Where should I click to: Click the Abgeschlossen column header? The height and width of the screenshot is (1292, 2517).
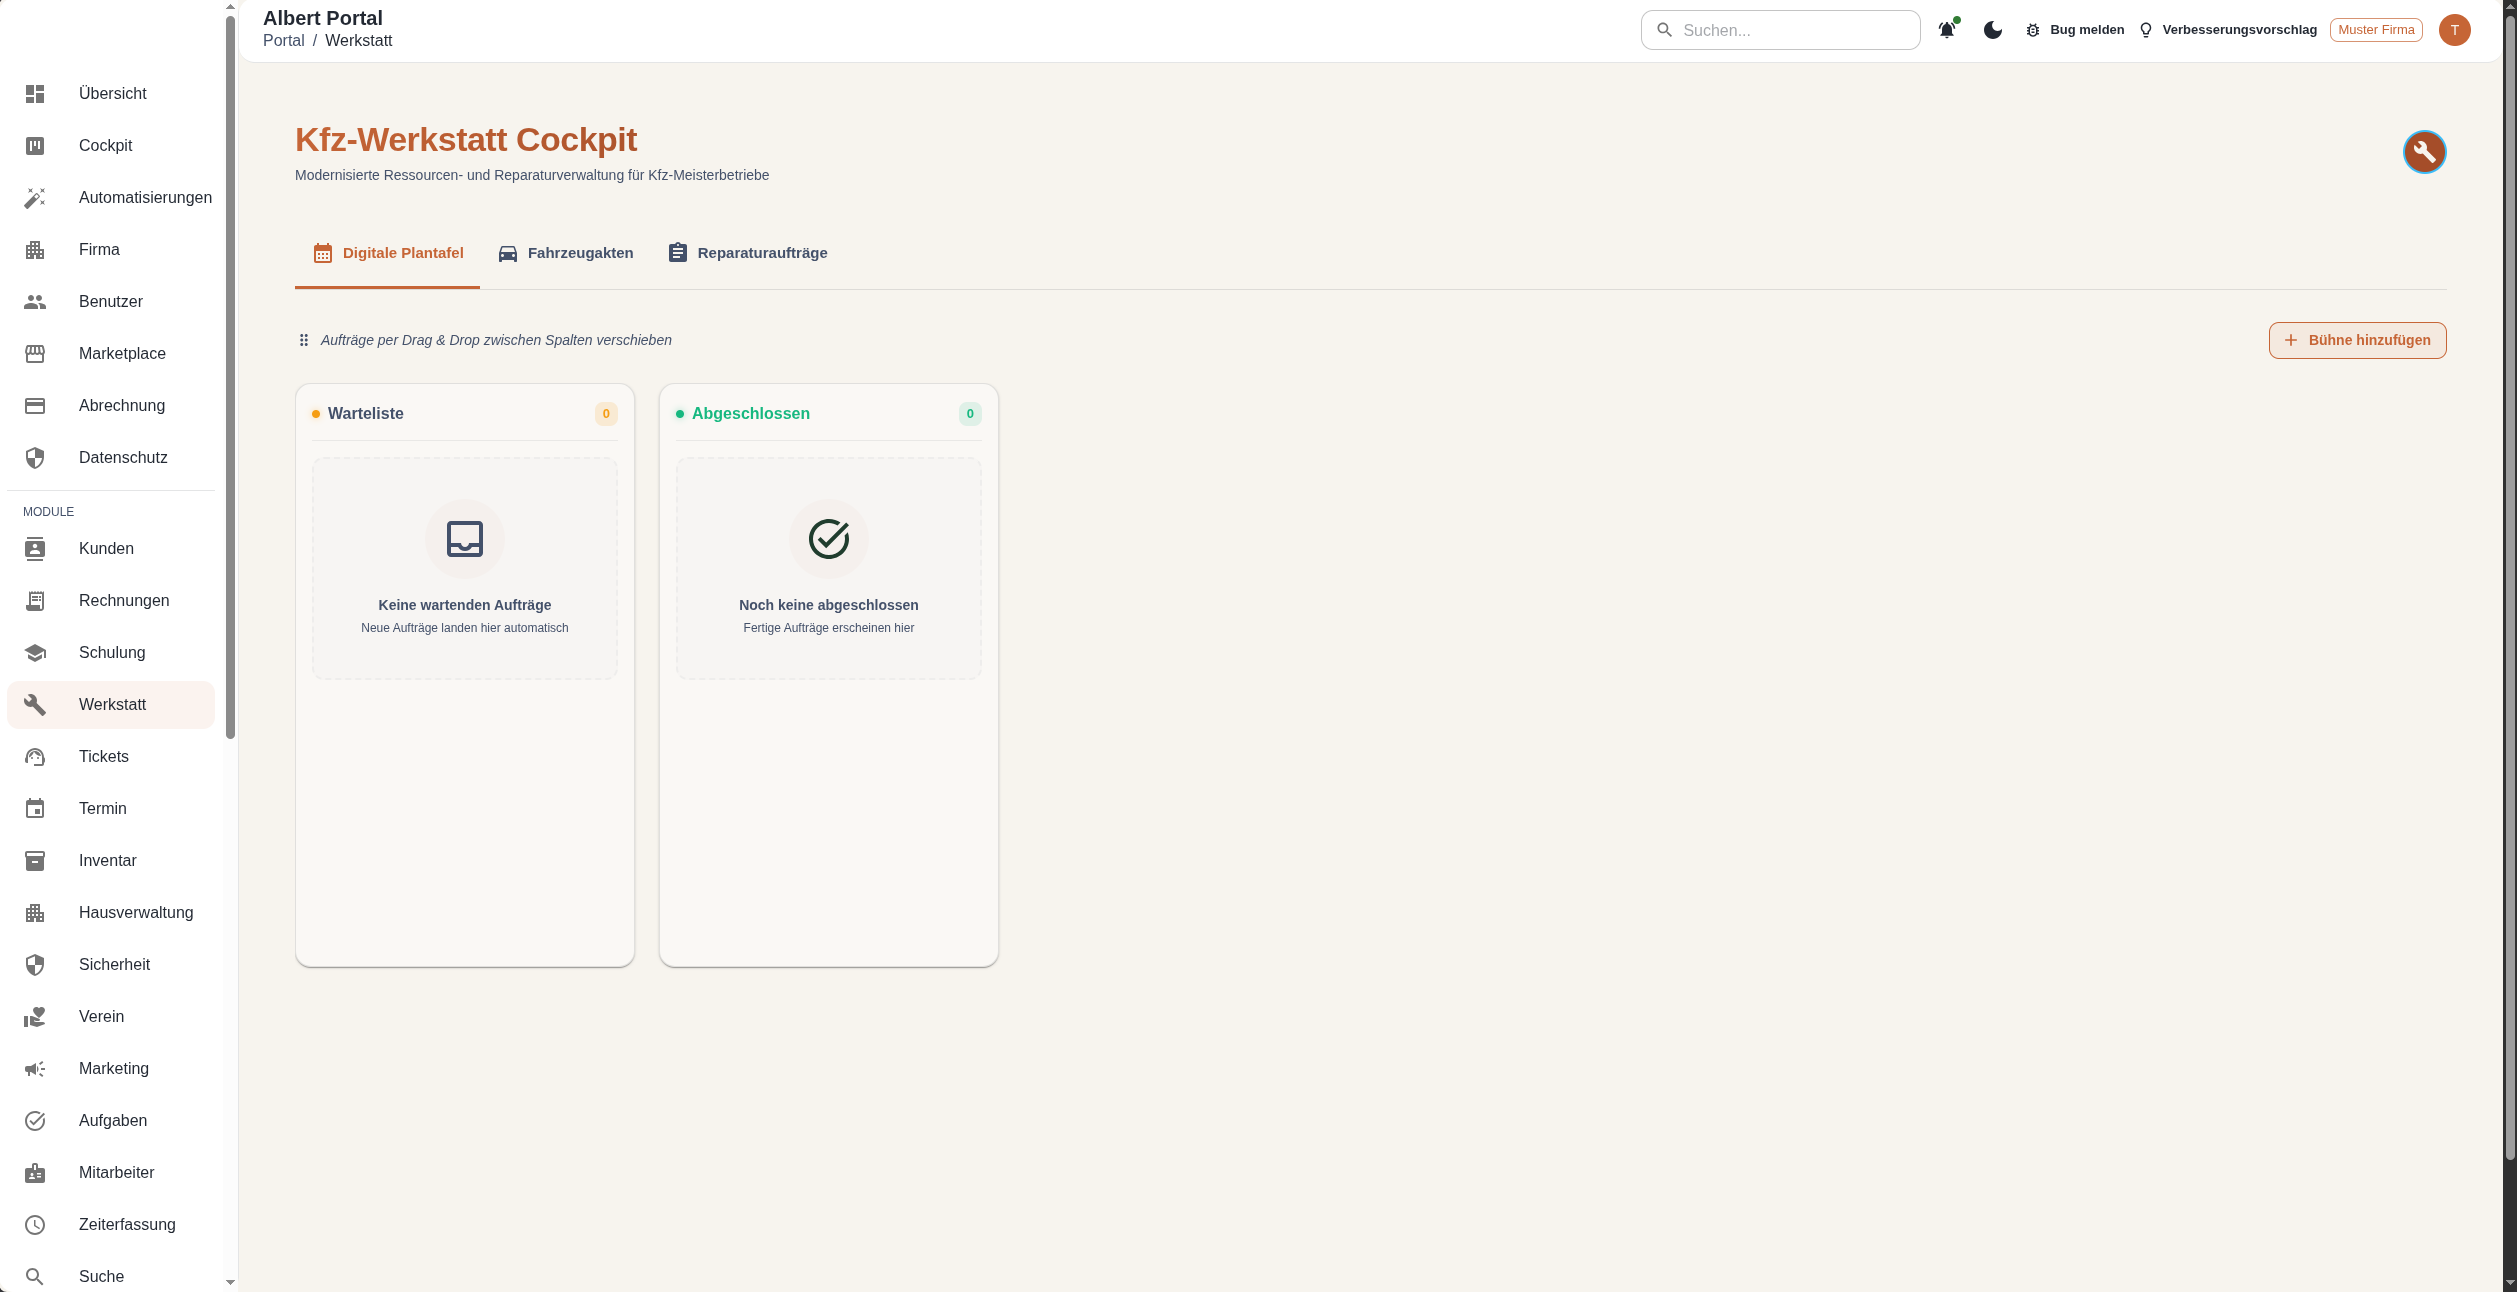click(x=750, y=414)
